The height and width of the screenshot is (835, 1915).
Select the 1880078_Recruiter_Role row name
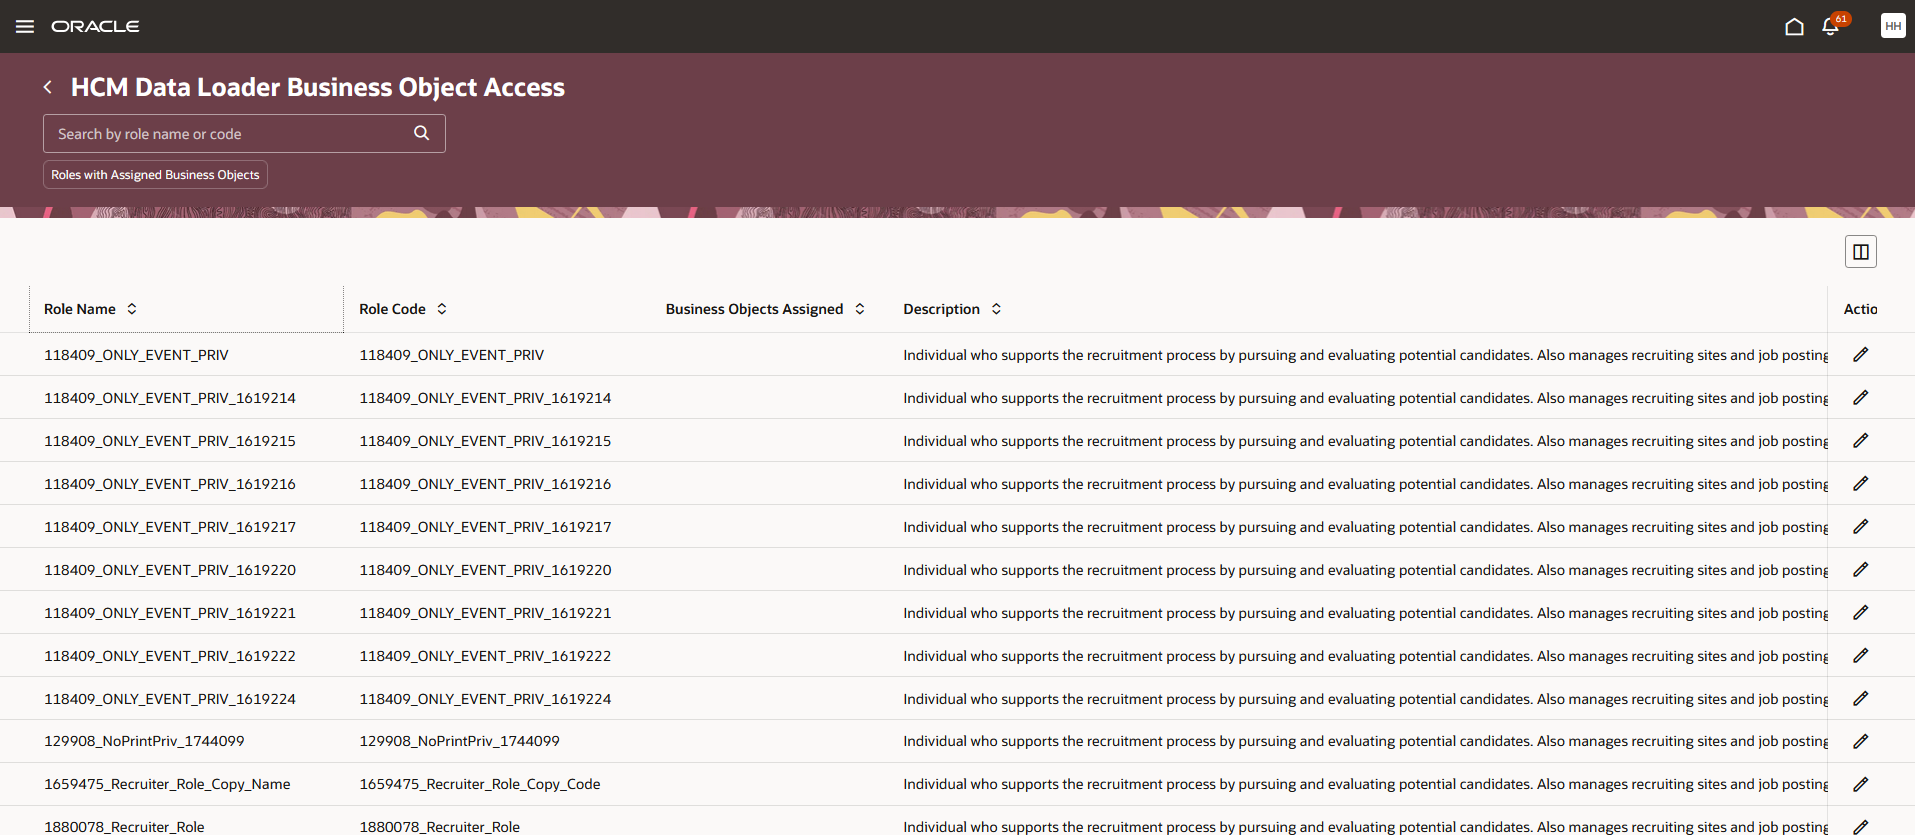(124, 827)
